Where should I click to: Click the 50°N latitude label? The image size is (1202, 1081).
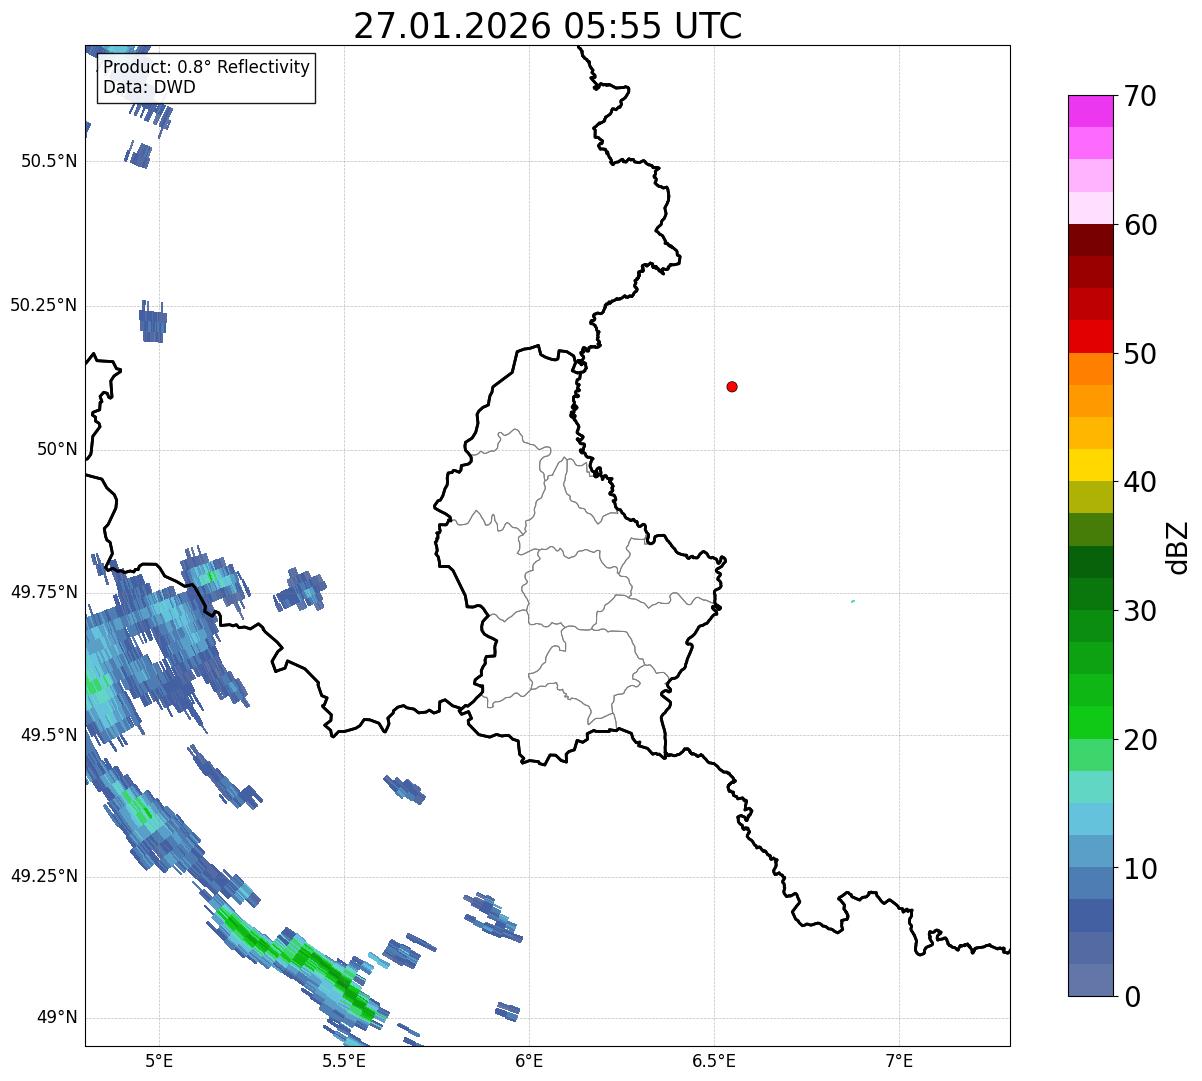[x=57, y=449]
